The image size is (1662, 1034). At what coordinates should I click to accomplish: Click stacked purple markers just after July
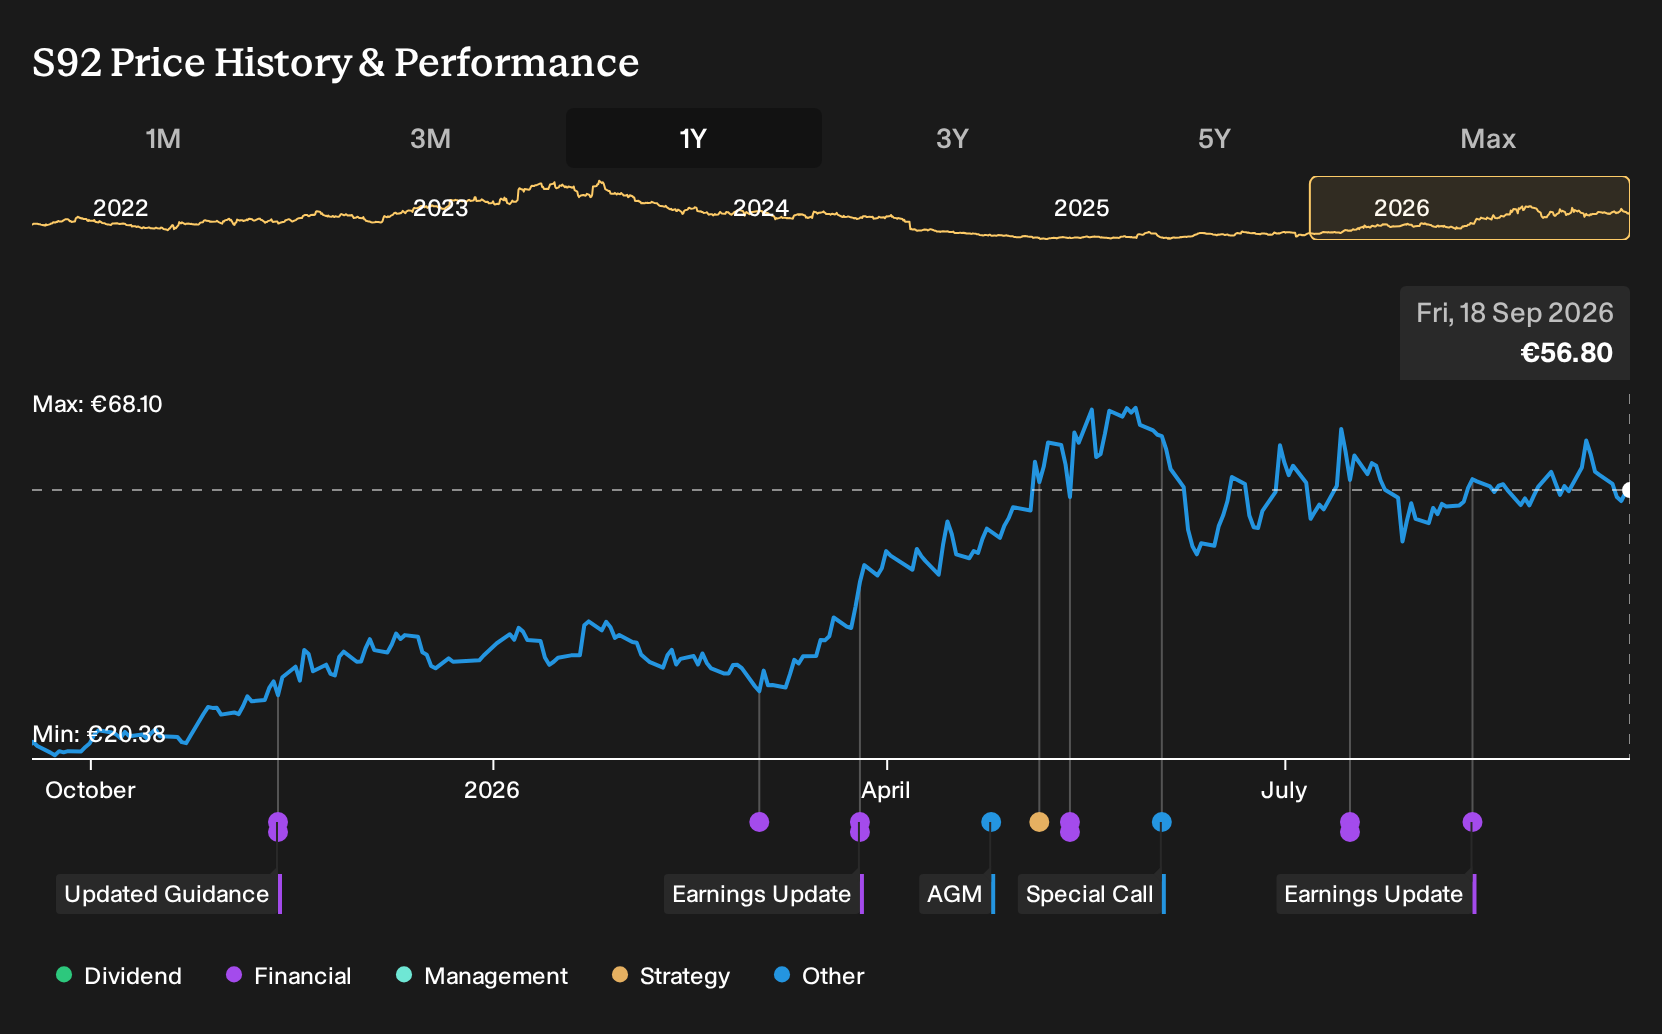1350,827
